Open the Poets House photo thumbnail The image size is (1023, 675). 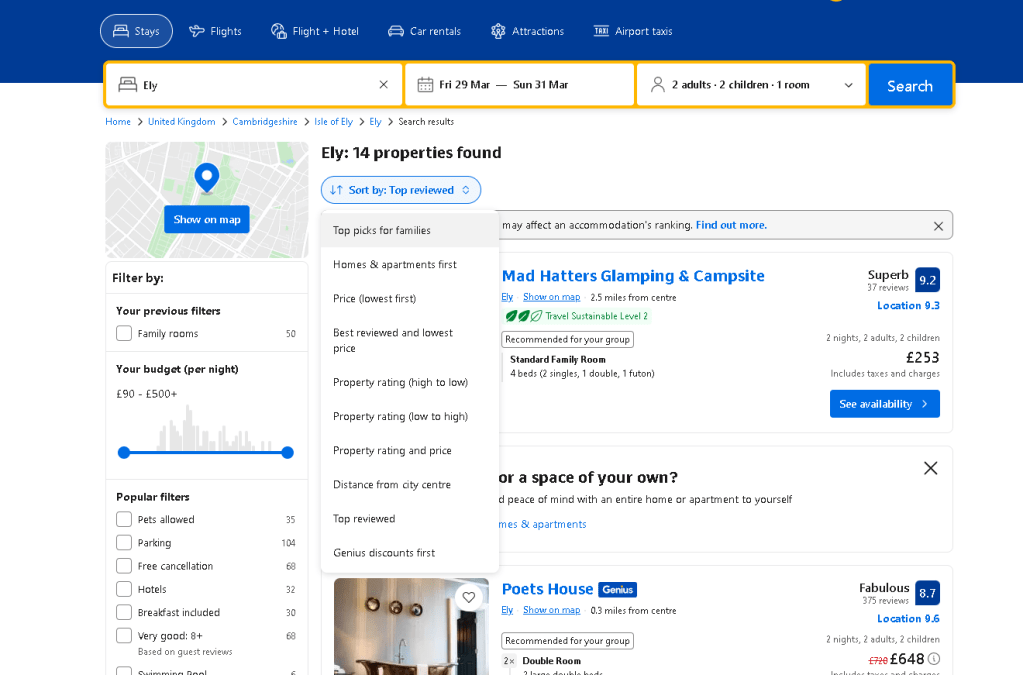click(x=411, y=627)
